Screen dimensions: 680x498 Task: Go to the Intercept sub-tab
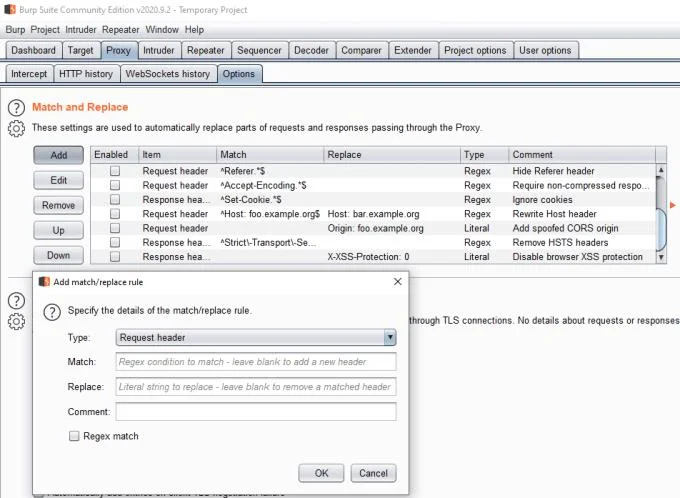pos(29,74)
